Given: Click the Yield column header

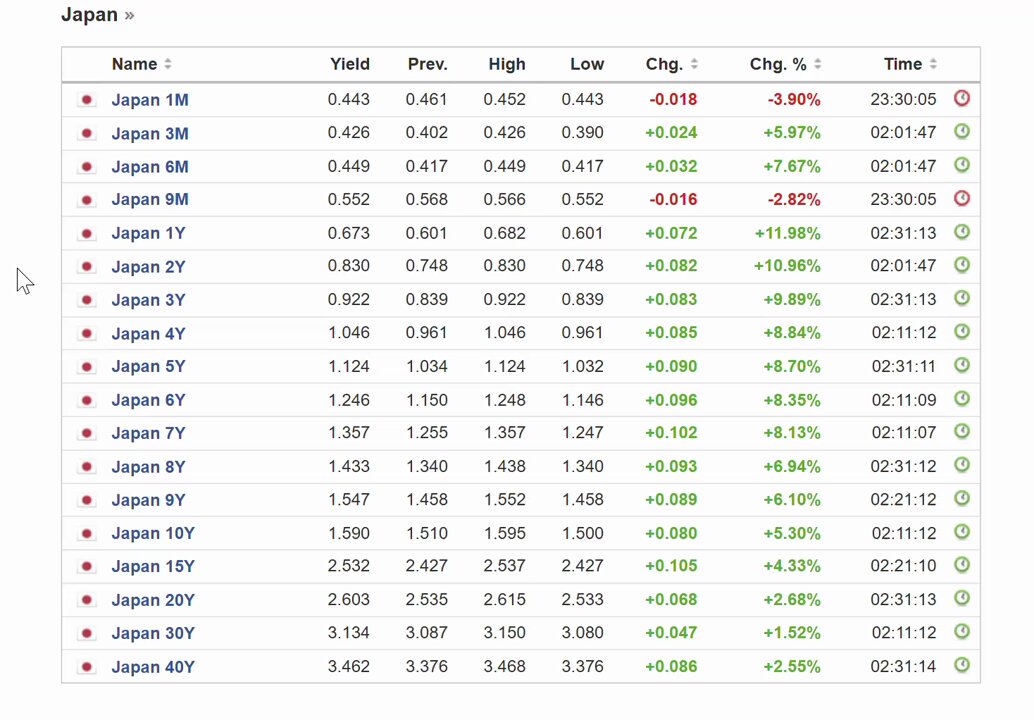Looking at the screenshot, I should pos(350,64).
